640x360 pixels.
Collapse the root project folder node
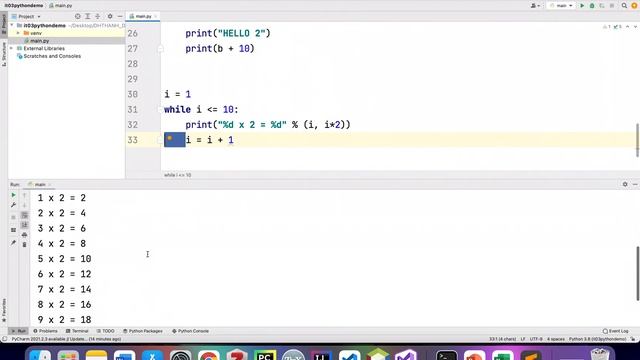coord(12,25)
